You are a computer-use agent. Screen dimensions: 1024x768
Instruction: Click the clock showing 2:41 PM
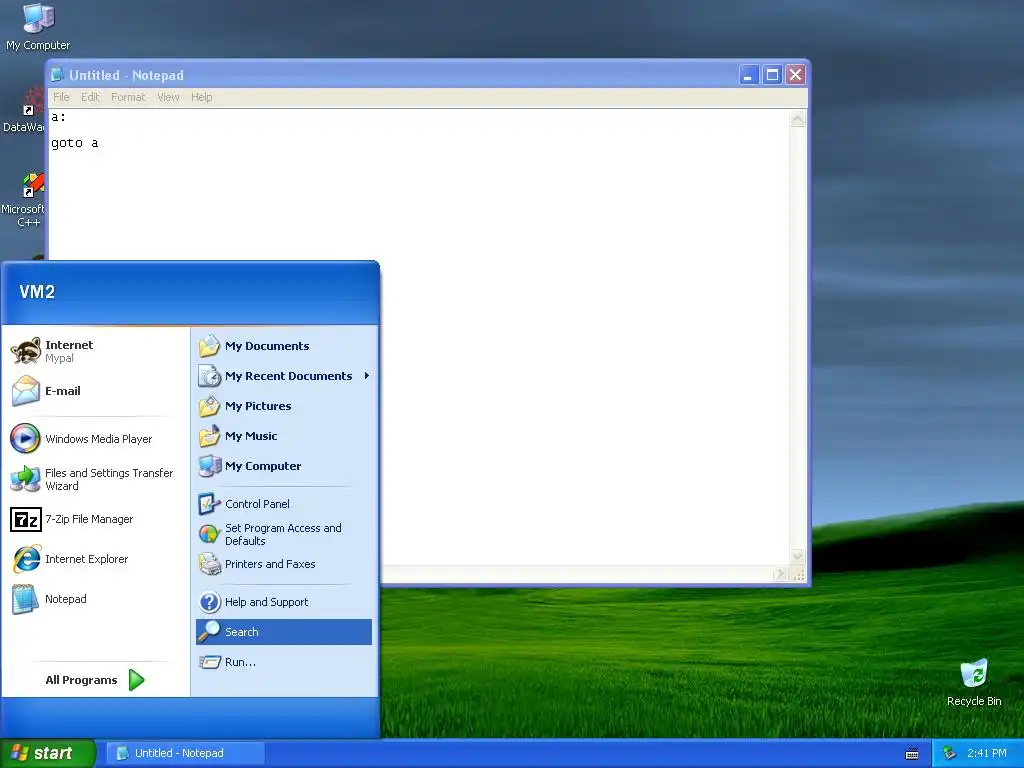click(x=987, y=753)
